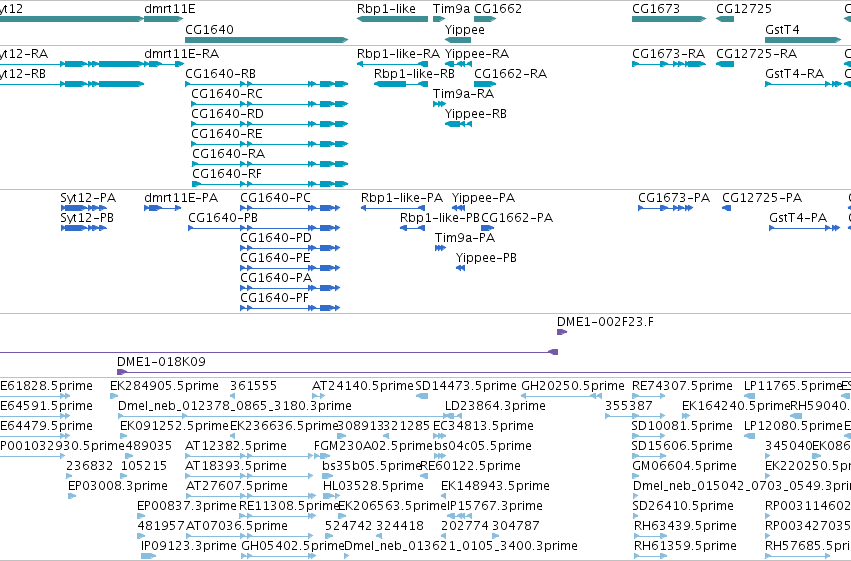
Task: Click the DME1-002F23.F feature
Action: pyautogui.click(x=605, y=323)
